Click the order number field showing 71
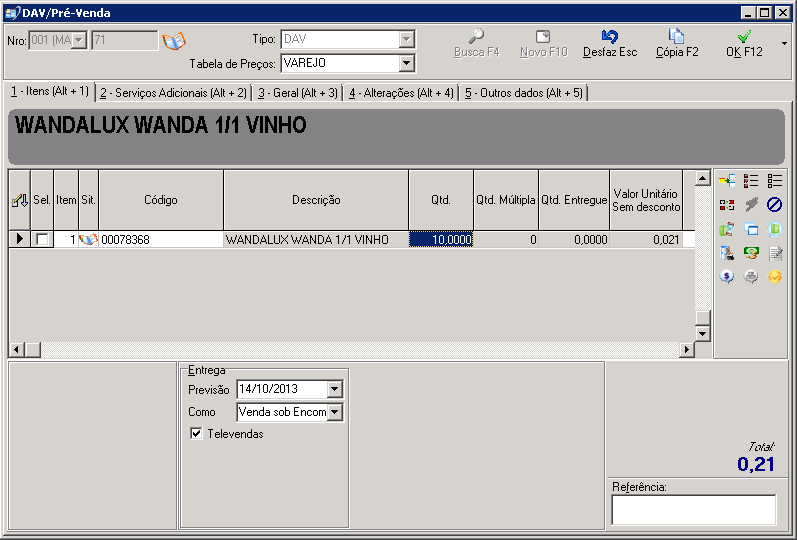The width and height of the screenshot is (797, 540). (x=125, y=40)
